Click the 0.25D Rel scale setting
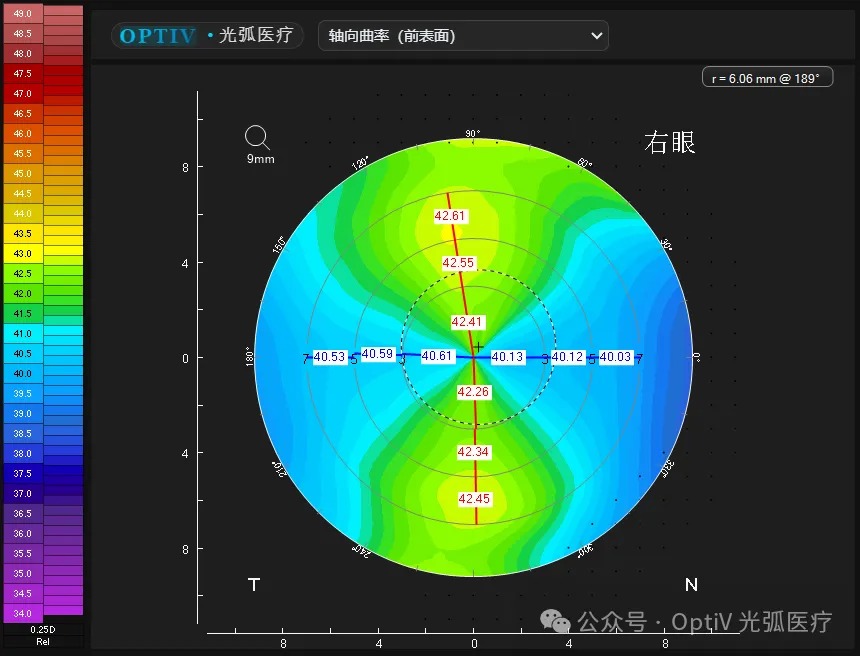The width and height of the screenshot is (860, 656). 44,637
